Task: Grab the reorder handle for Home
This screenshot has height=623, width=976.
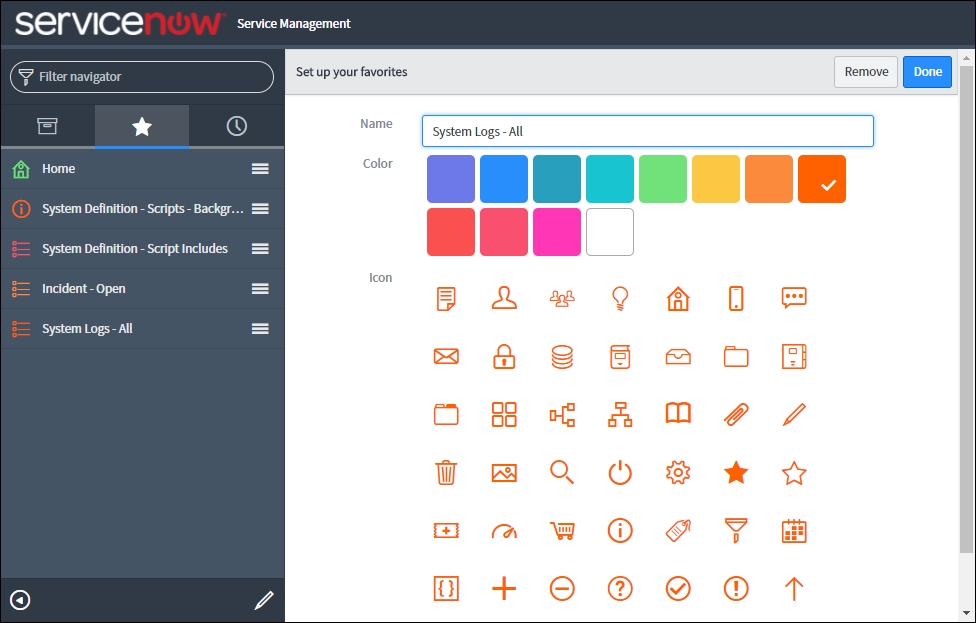Action: click(x=260, y=169)
